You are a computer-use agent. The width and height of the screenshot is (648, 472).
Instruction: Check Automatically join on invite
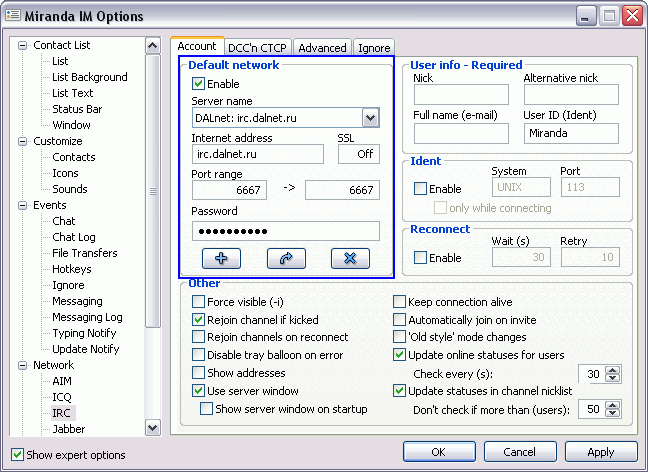[x=399, y=319]
